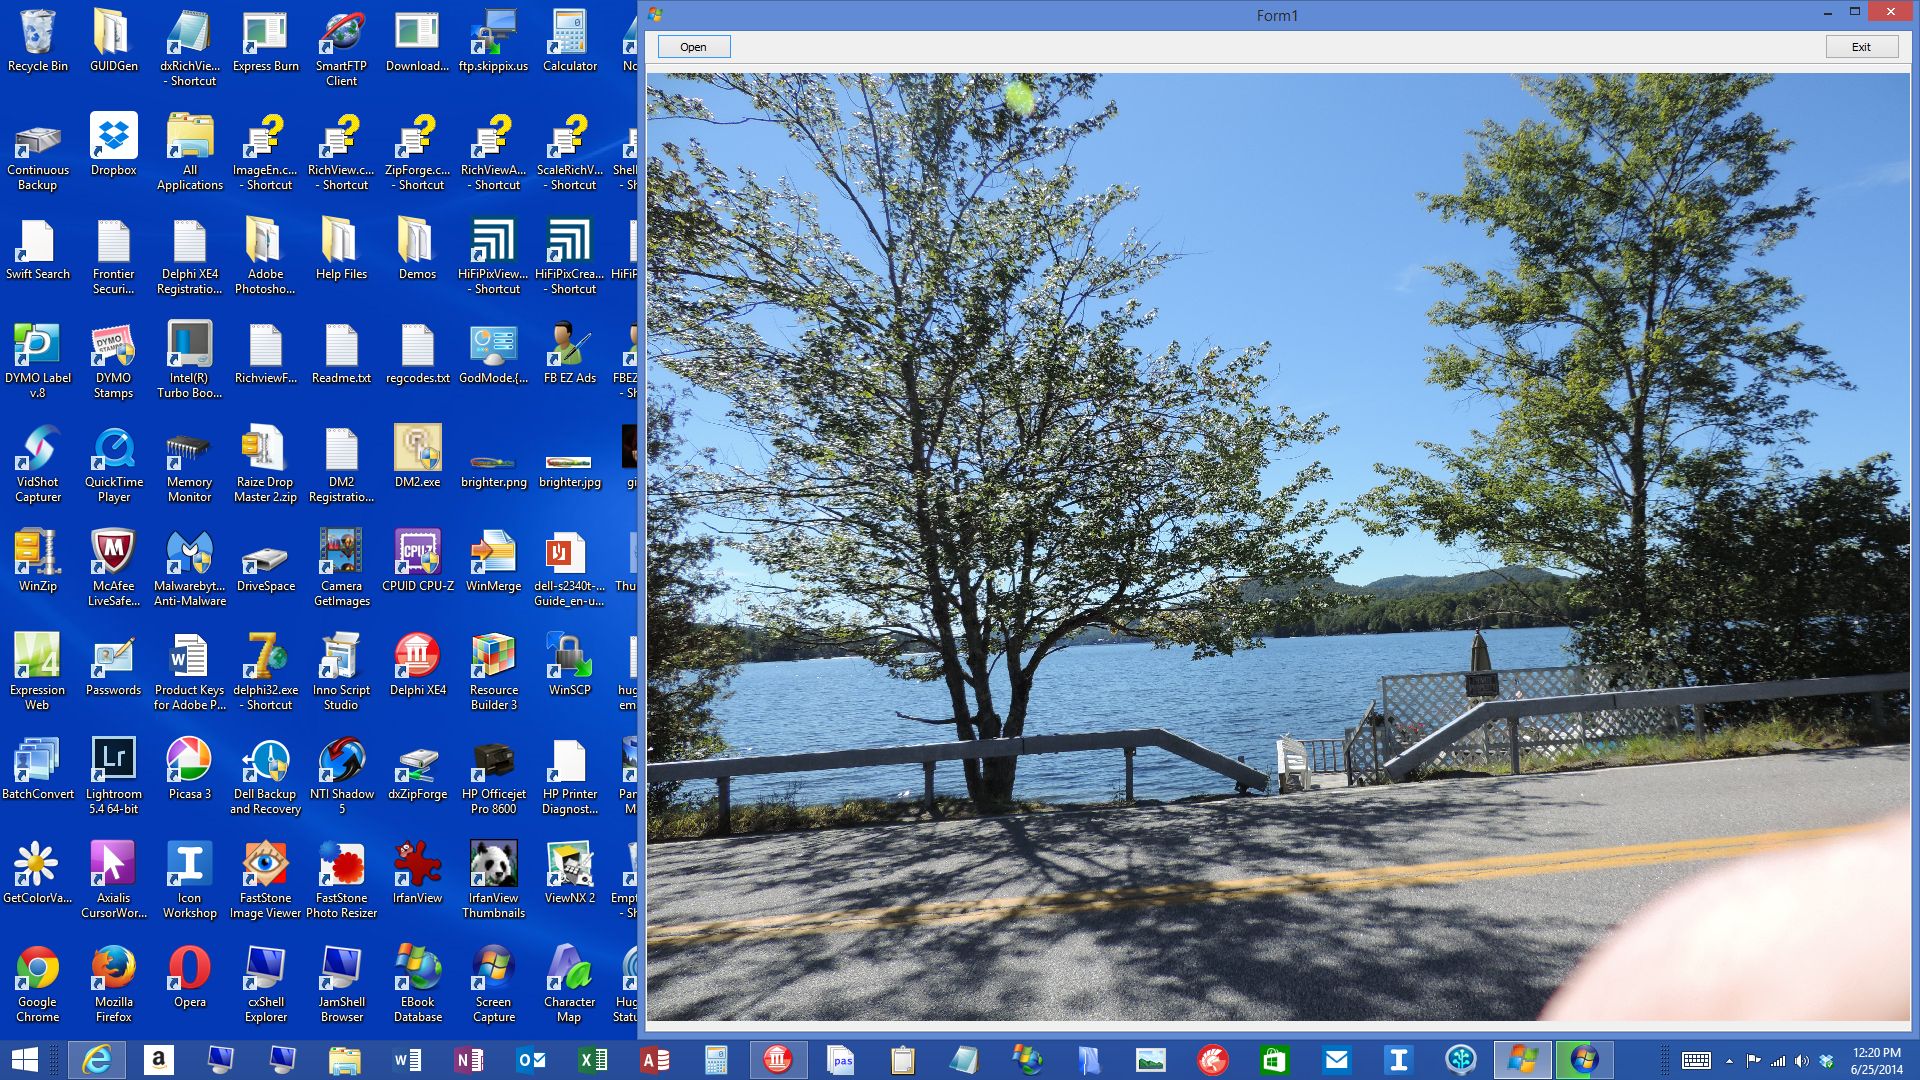Click the volume icon in system tray

click(1801, 1061)
